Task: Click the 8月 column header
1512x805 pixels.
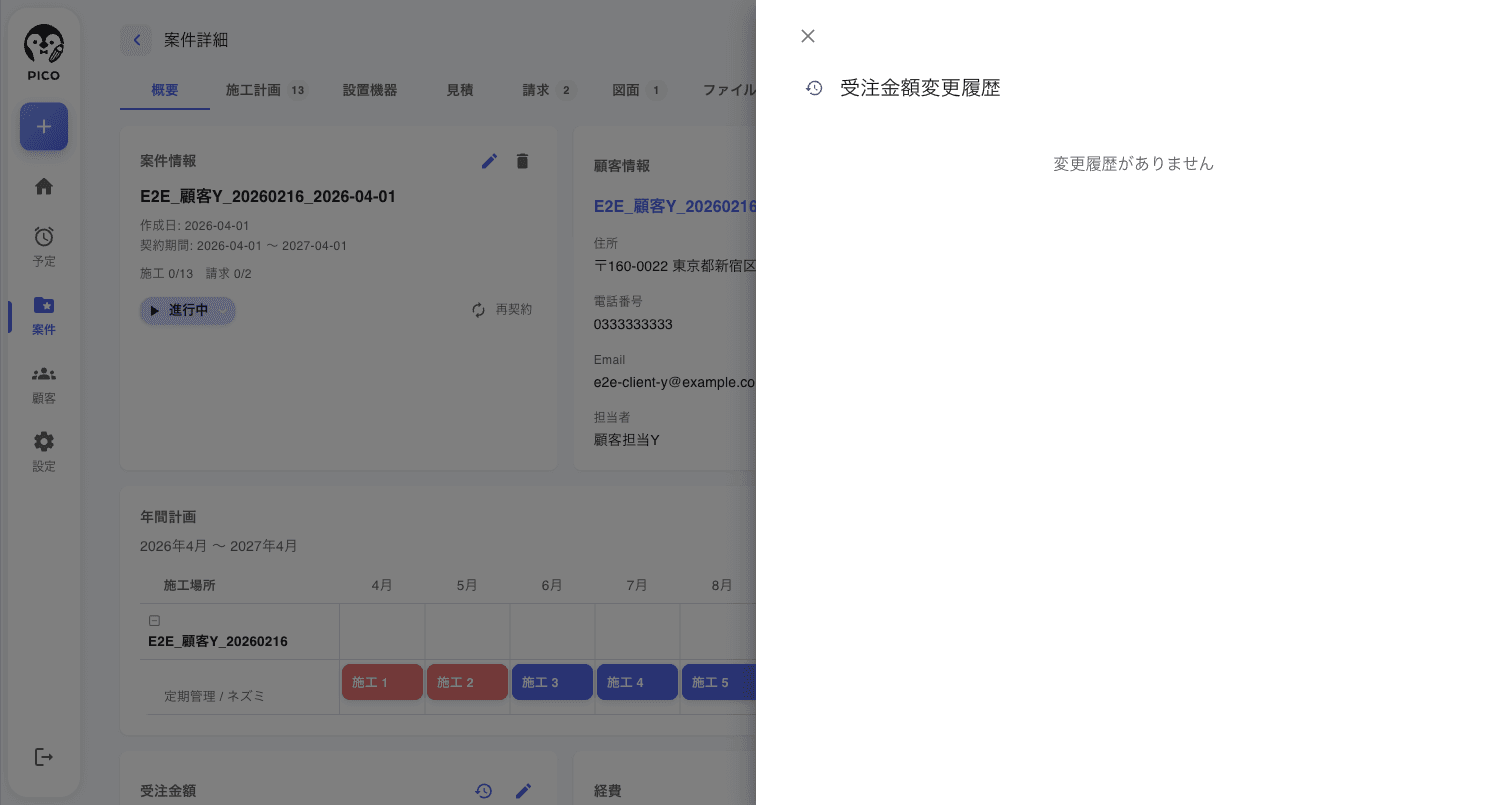Action: (722, 585)
